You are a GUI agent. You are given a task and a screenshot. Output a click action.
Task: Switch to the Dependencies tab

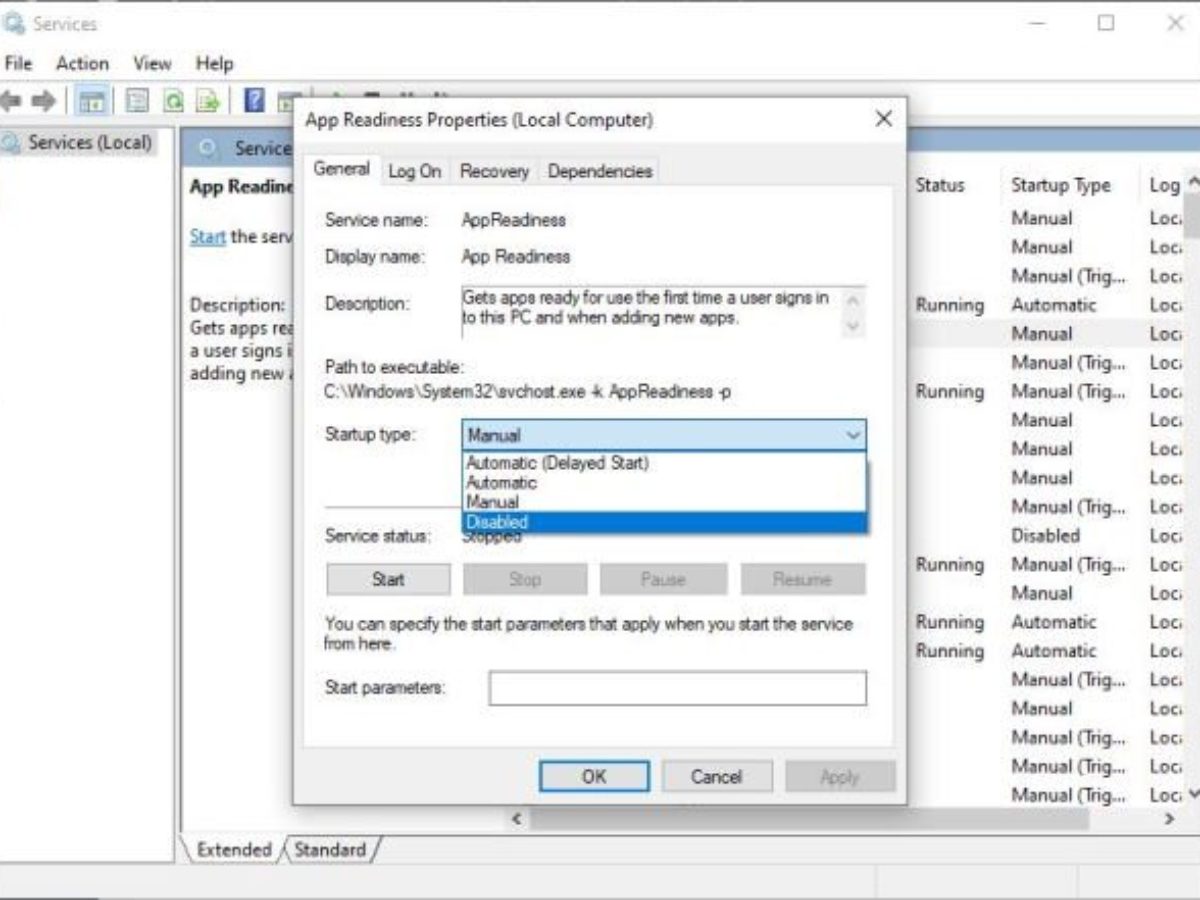click(x=600, y=171)
